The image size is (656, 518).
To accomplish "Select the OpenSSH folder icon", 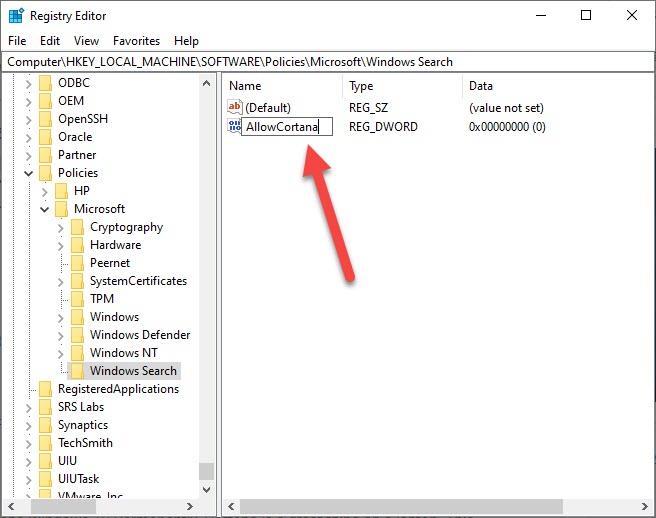I will (x=45, y=119).
